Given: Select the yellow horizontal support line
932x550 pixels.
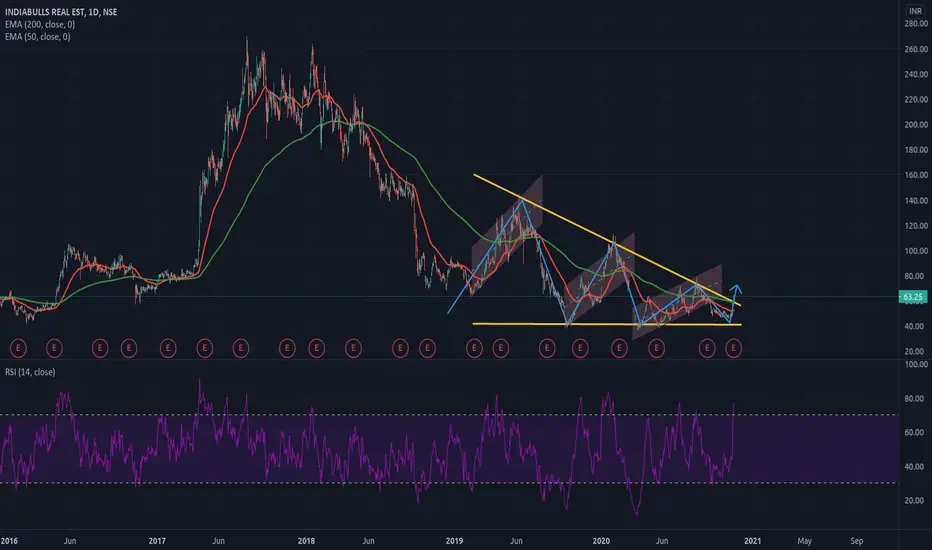Looking at the screenshot, I should point(606,324).
